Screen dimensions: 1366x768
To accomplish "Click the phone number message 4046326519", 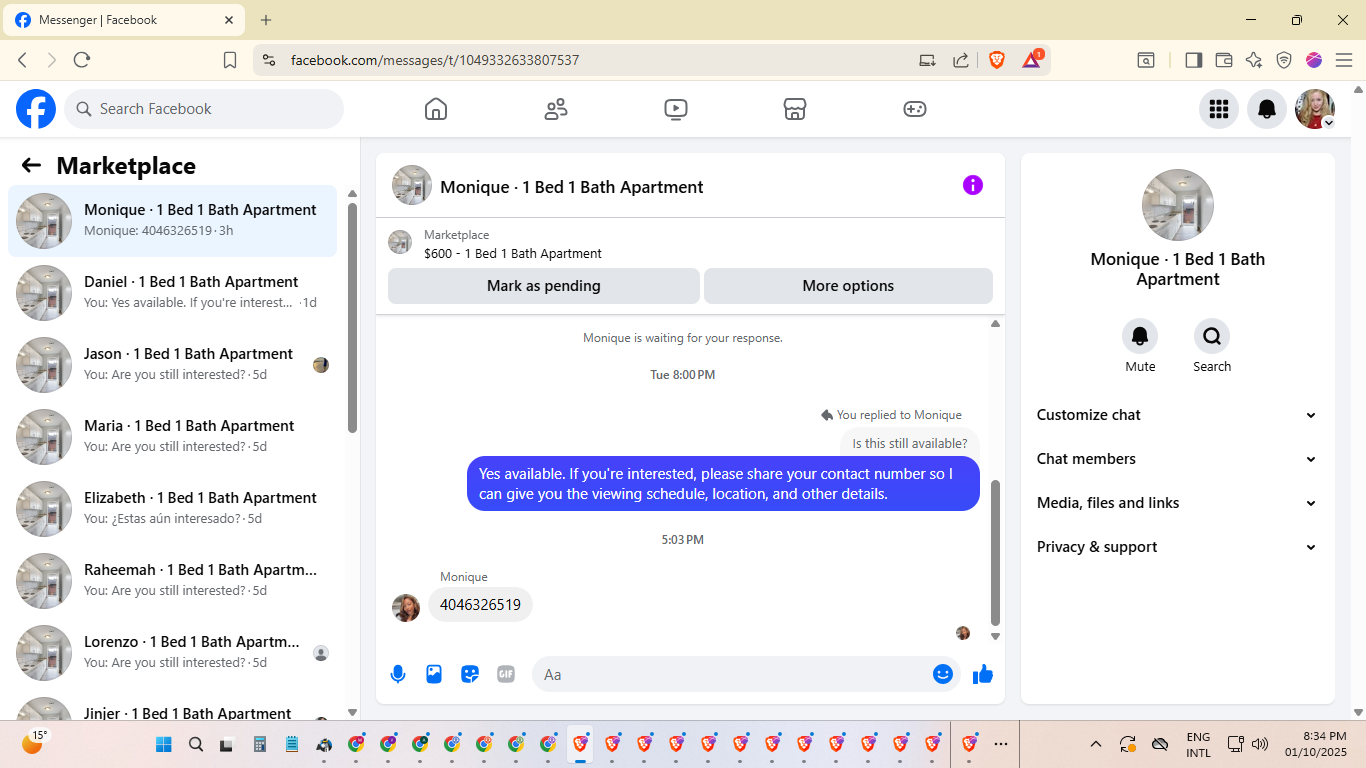I will tap(480, 605).
